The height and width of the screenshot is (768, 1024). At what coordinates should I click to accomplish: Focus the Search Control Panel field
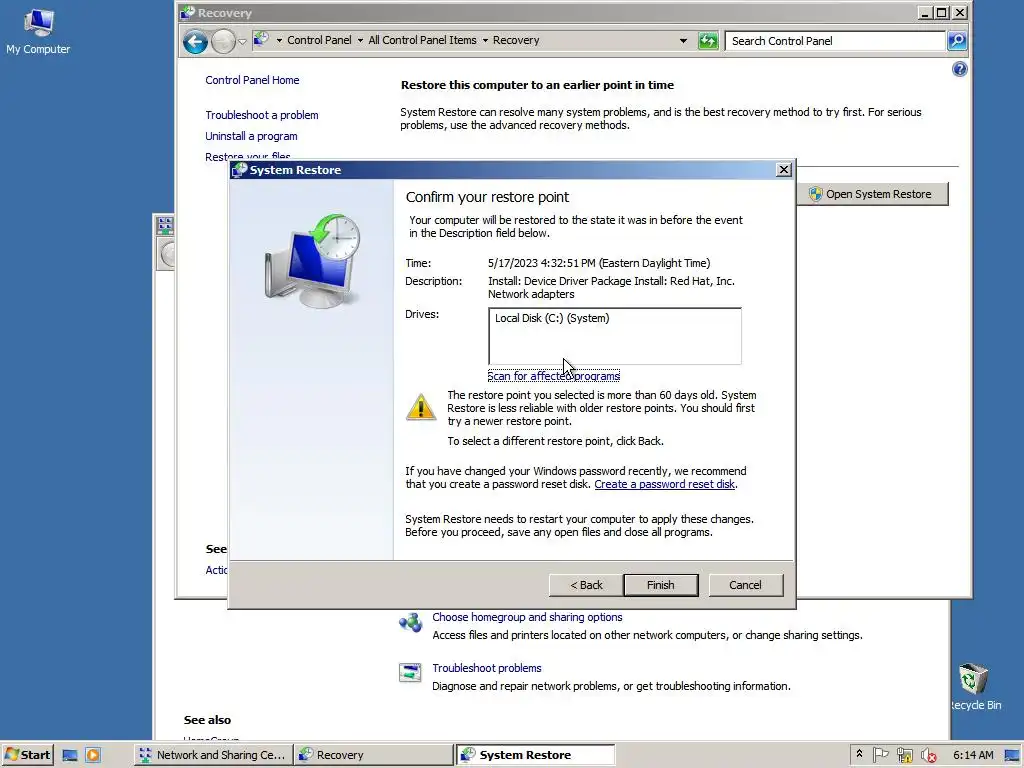coord(835,41)
